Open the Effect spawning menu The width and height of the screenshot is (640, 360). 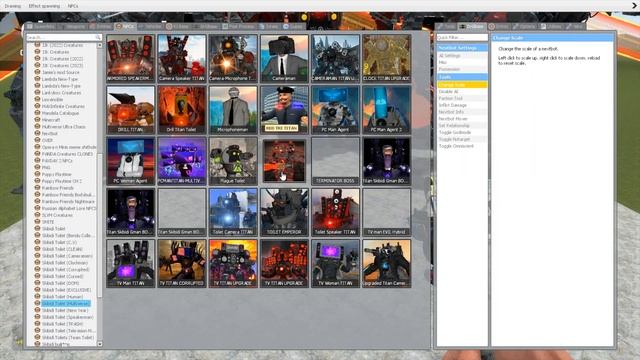44,6
